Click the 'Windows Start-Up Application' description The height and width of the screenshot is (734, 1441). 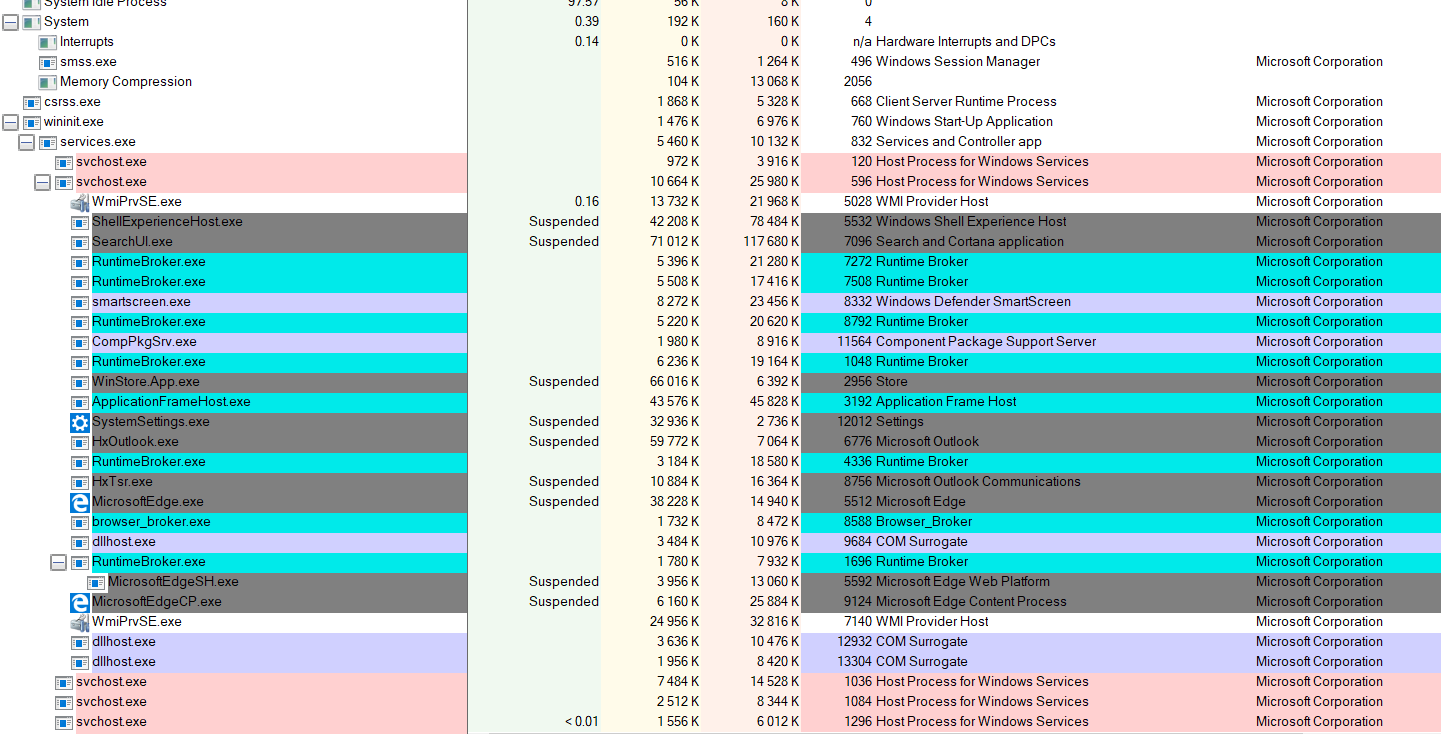click(x=964, y=122)
